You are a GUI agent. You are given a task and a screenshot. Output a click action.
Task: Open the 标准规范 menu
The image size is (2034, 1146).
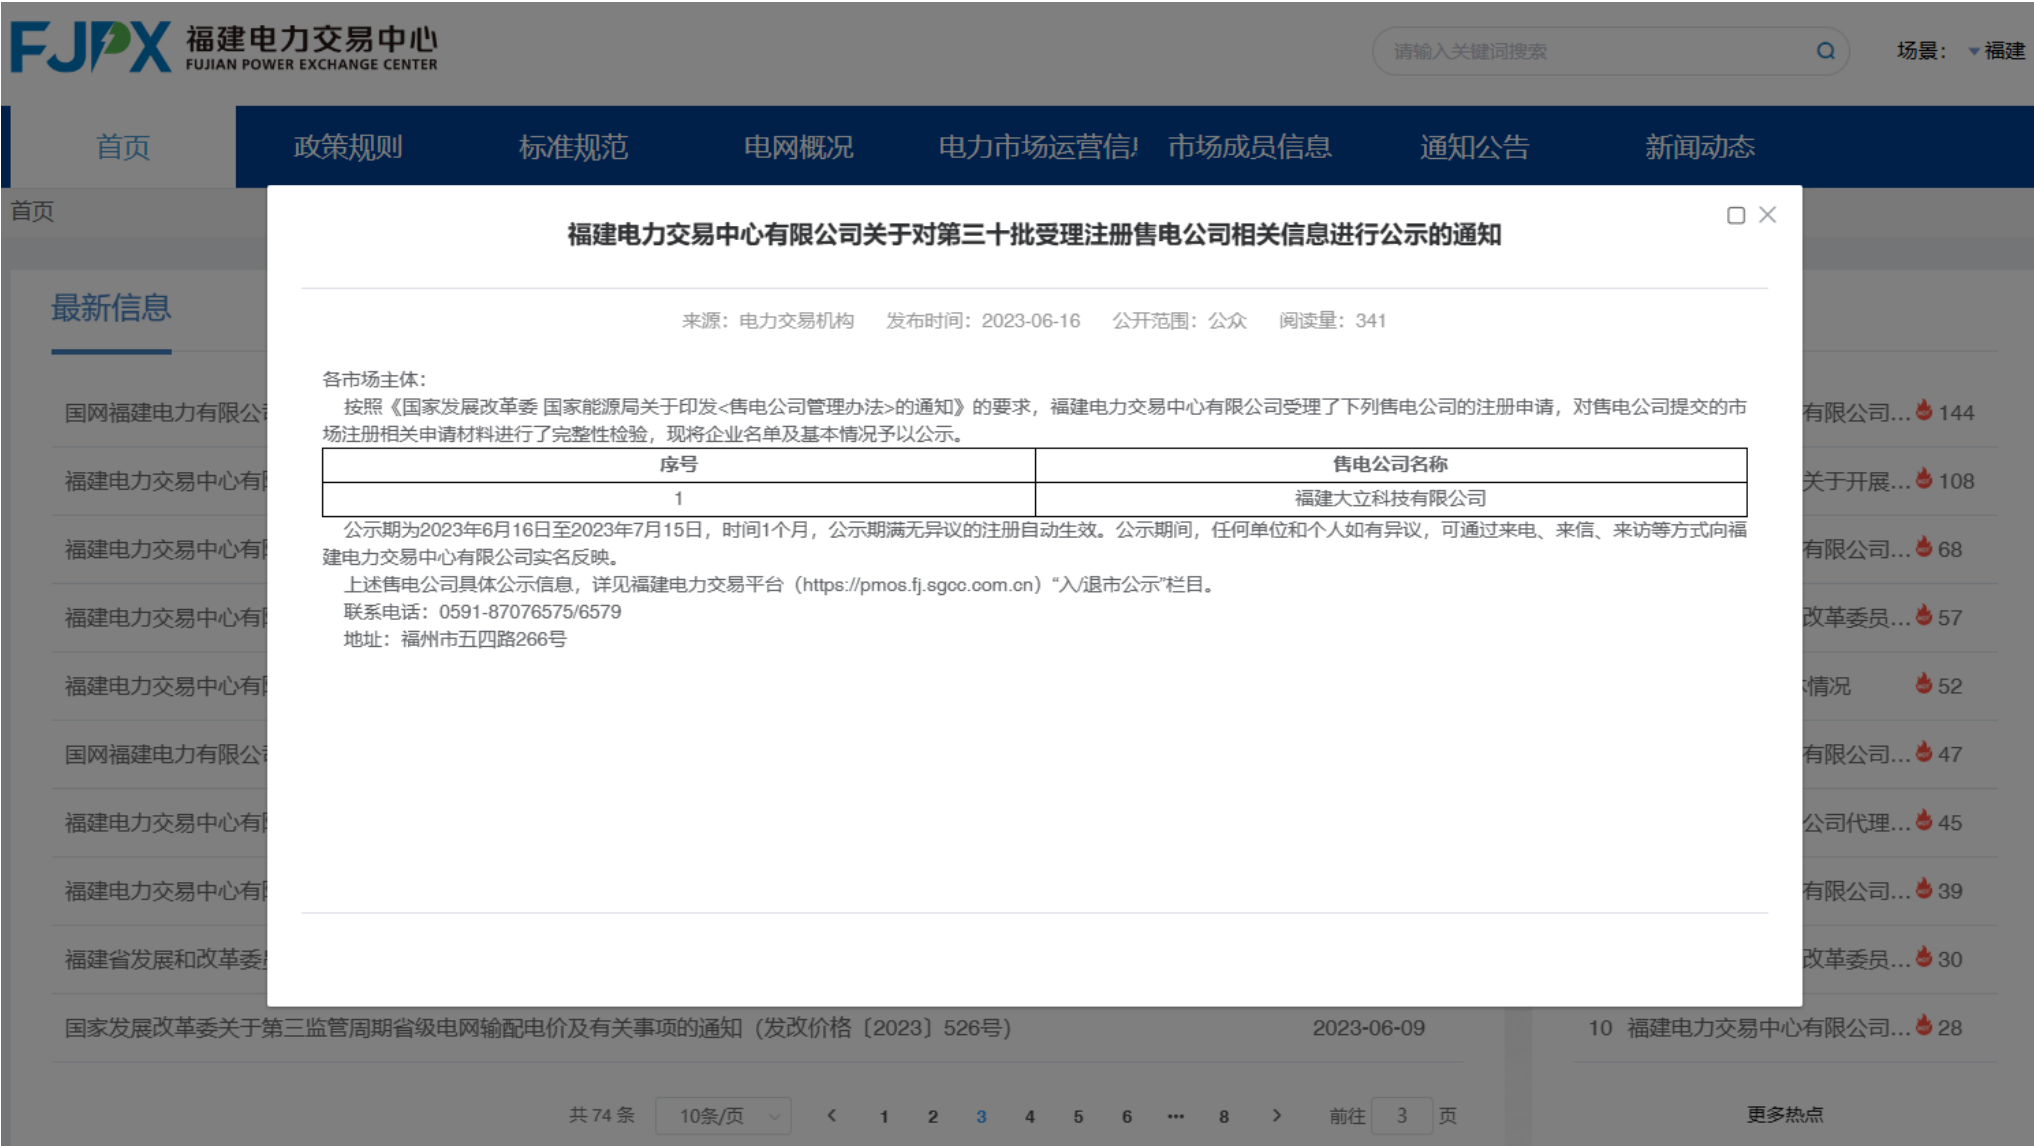(573, 147)
